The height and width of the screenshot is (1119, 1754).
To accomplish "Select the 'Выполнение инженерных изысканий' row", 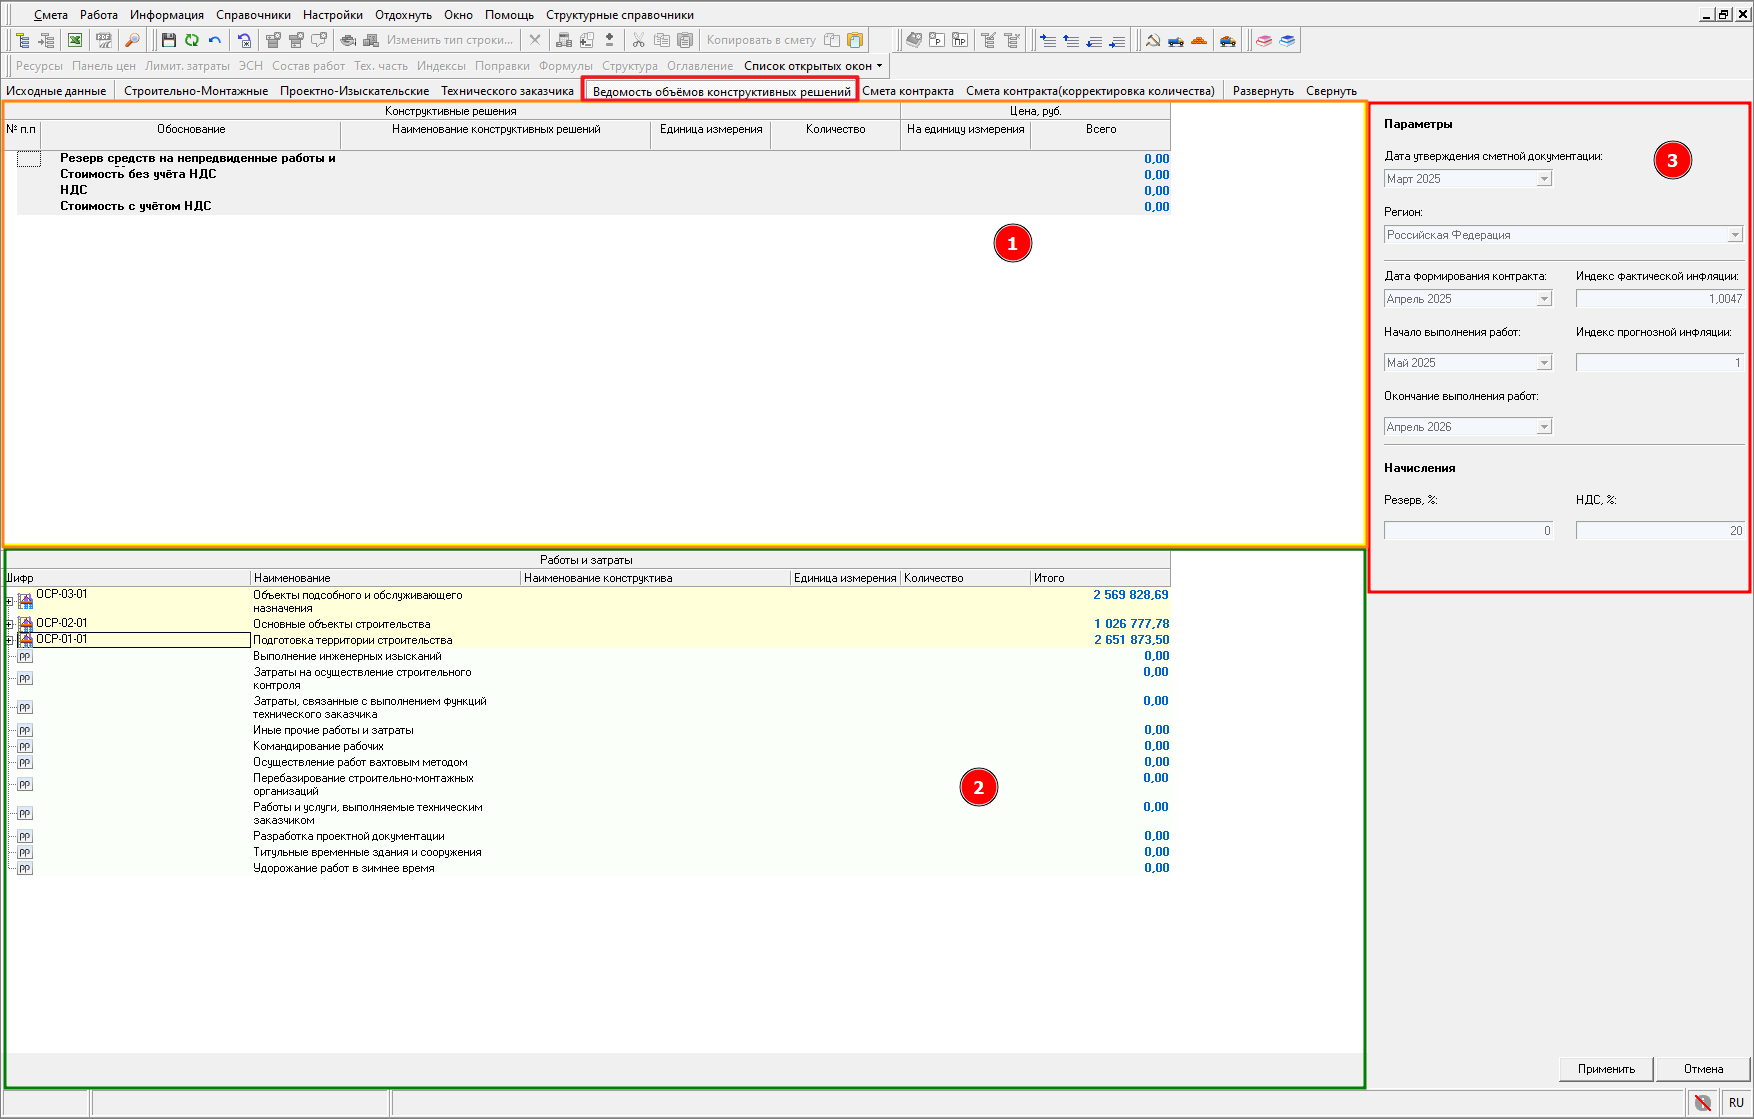I will [x=347, y=656].
